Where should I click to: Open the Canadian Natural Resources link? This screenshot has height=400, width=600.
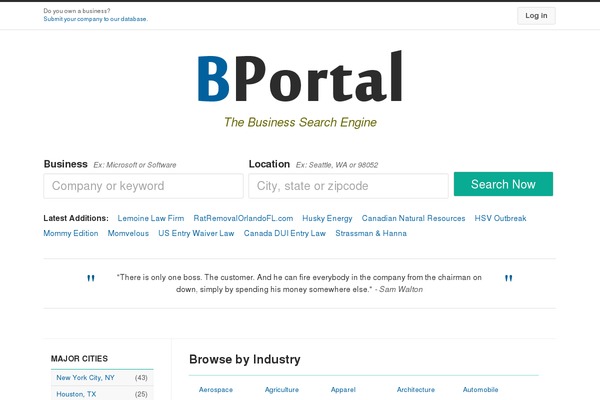pyautogui.click(x=413, y=218)
